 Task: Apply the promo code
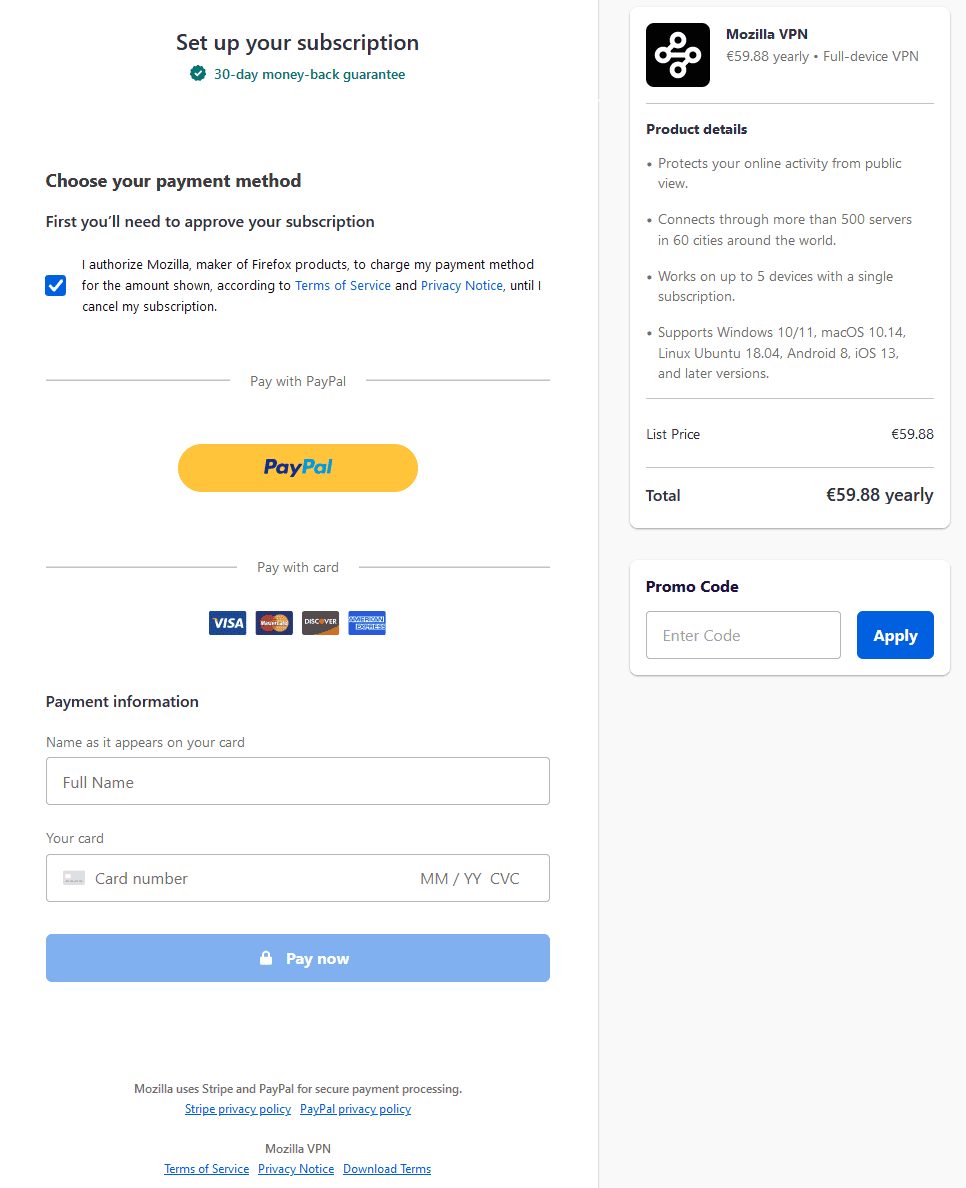click(895, 635)
